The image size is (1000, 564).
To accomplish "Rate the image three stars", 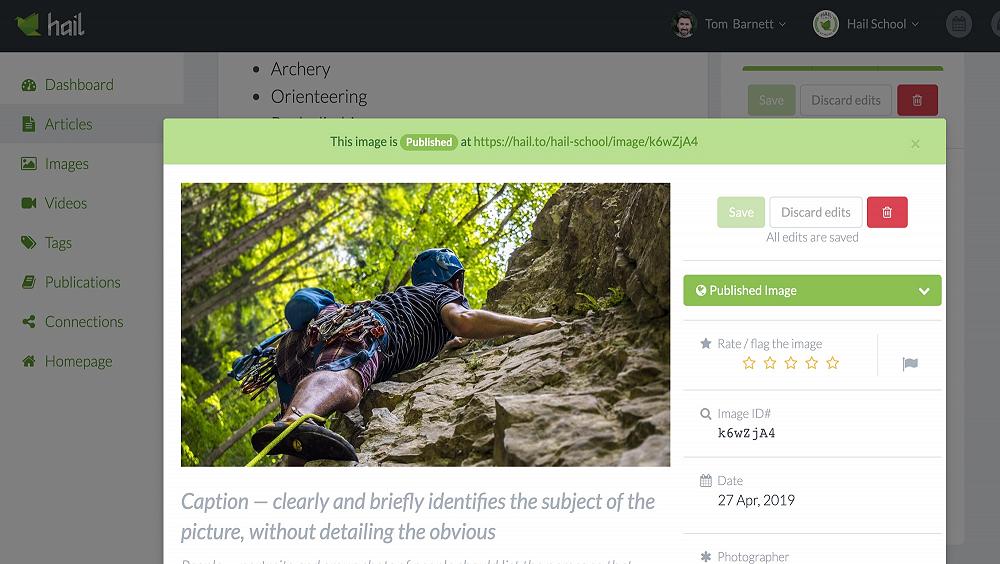I will coord(791,363).
